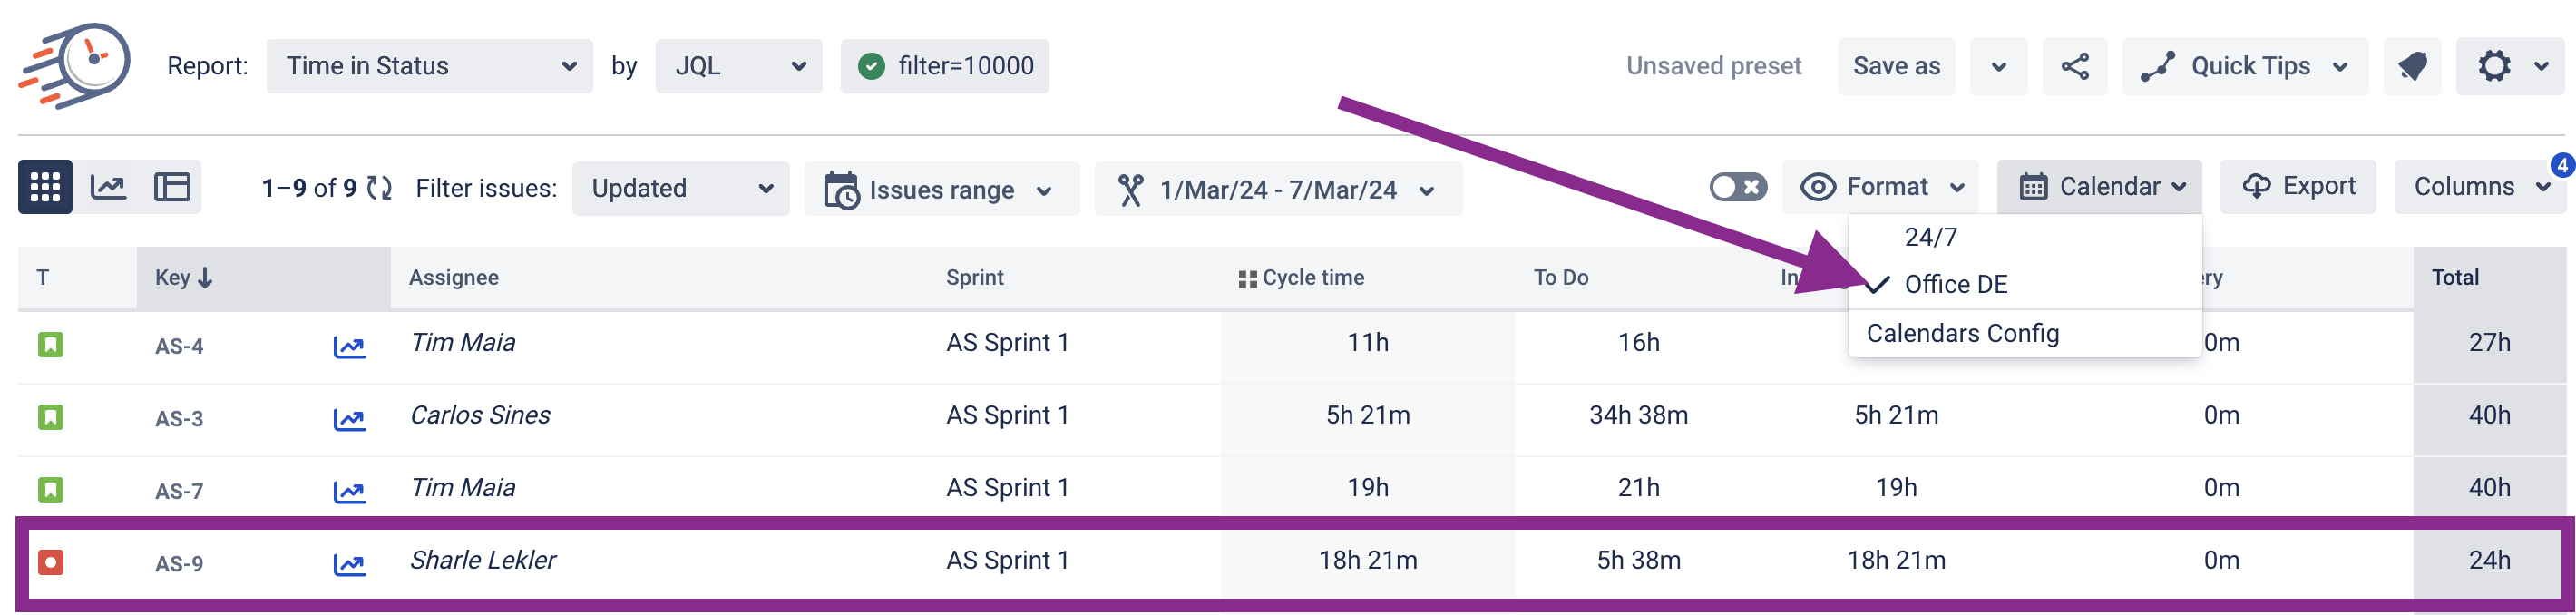Switch to the line chart view

pyautogui.click(x=108, y=187)
